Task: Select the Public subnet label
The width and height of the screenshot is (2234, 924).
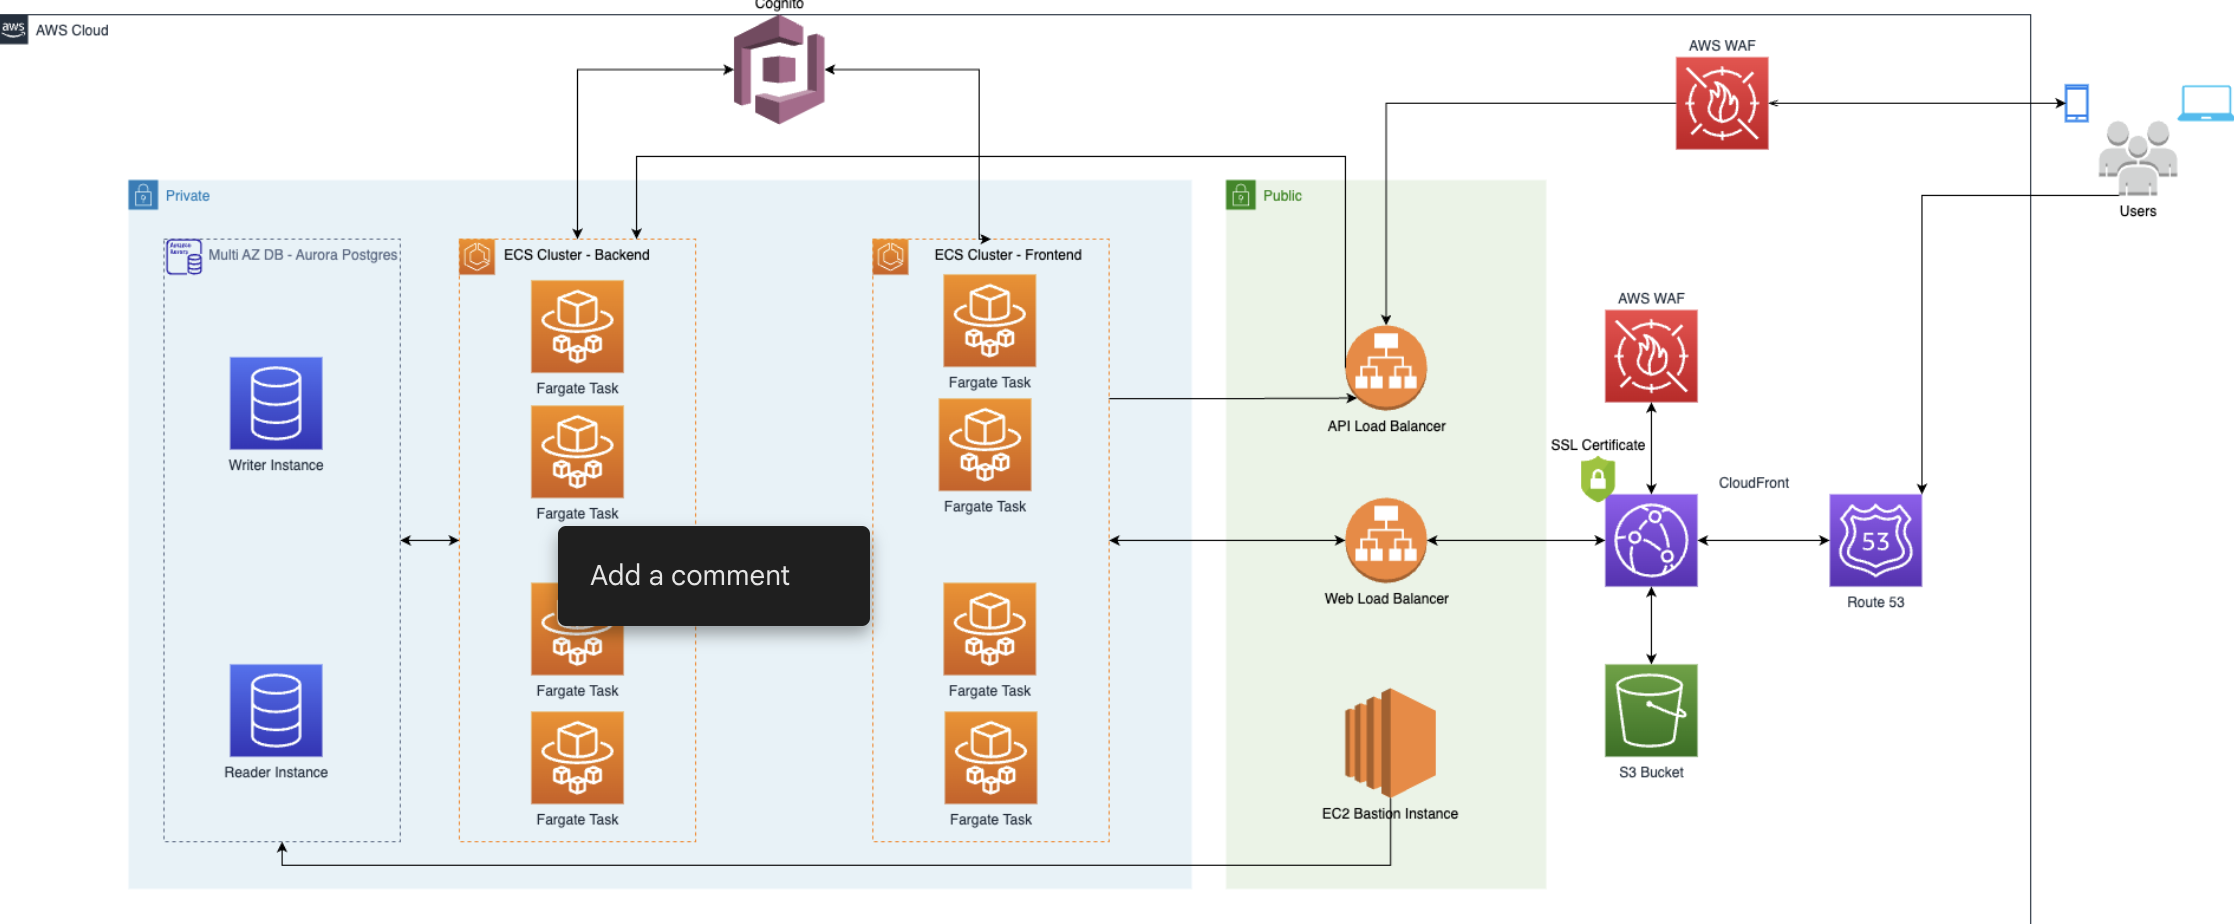Action: (x=1282, y=196)
